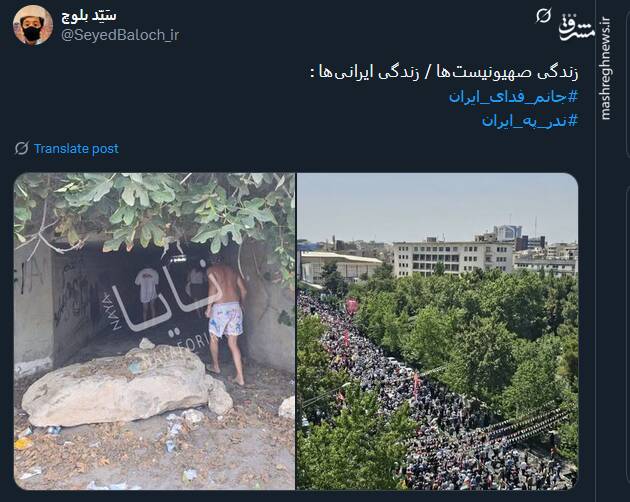Click the Grok icon beside Mashregh logo

coord(543,16)
